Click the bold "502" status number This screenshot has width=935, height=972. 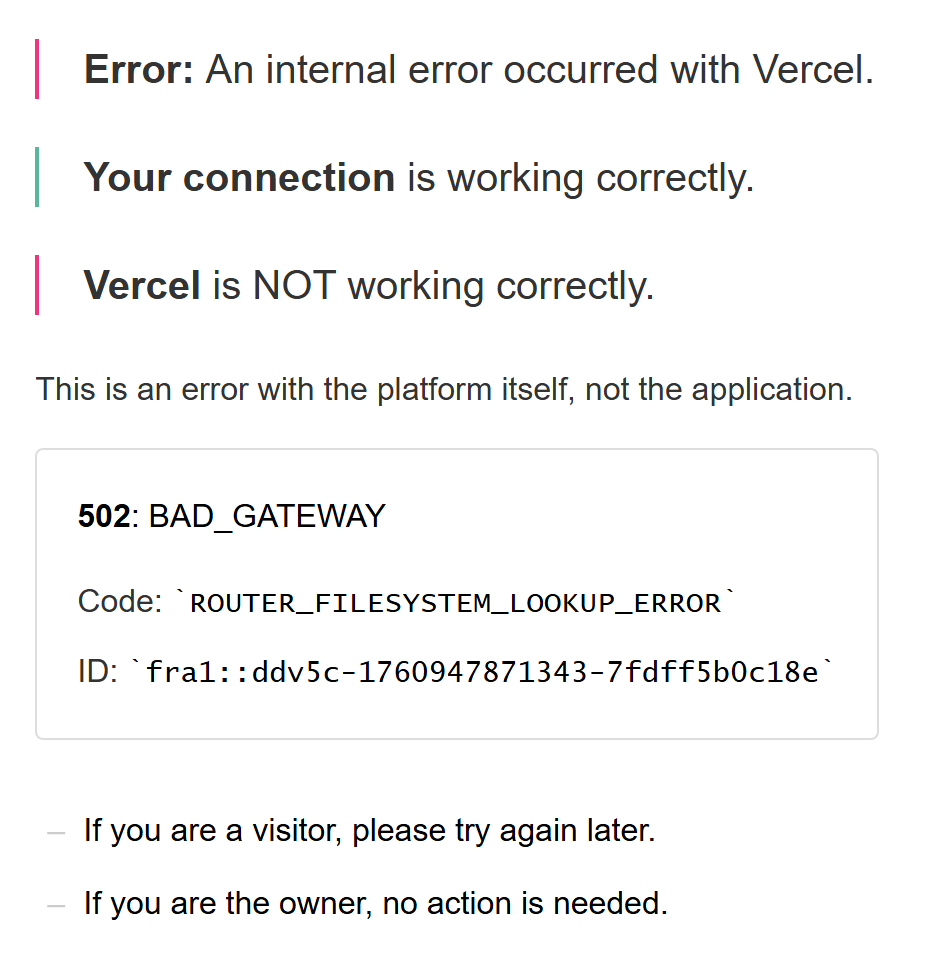(104, 517)
